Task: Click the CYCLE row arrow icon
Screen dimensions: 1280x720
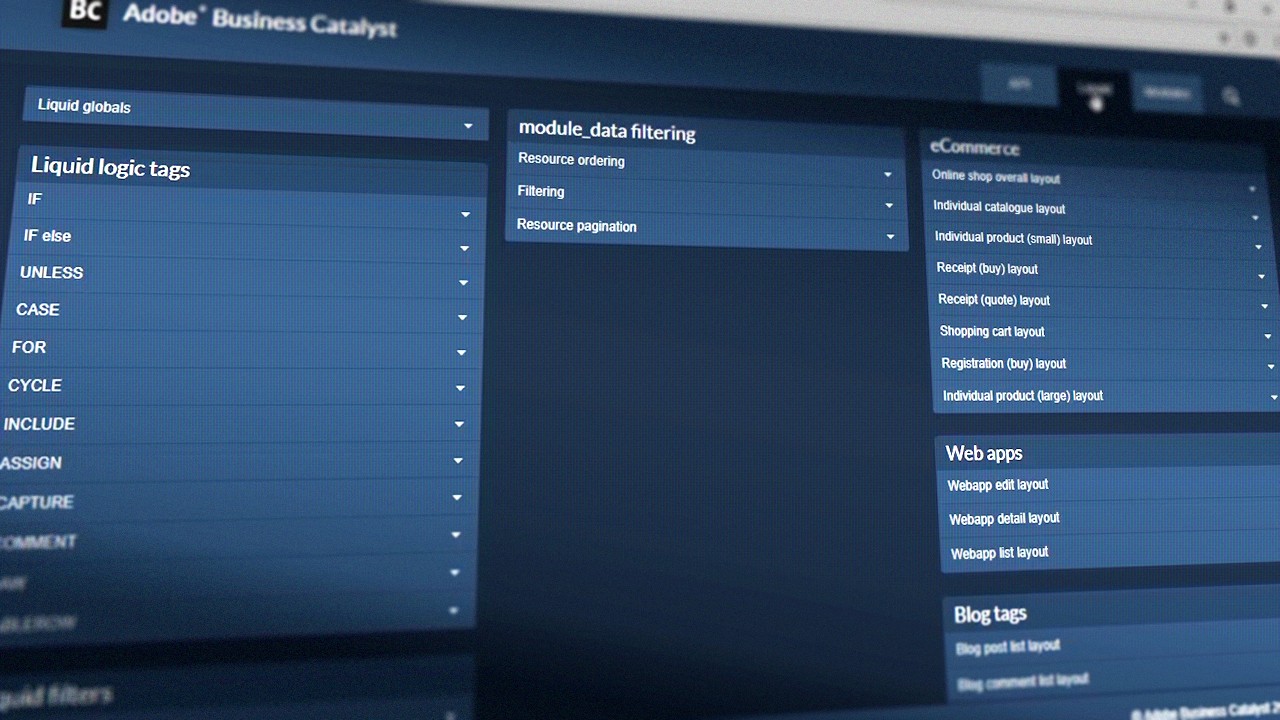Action: [x=461, y=388]
